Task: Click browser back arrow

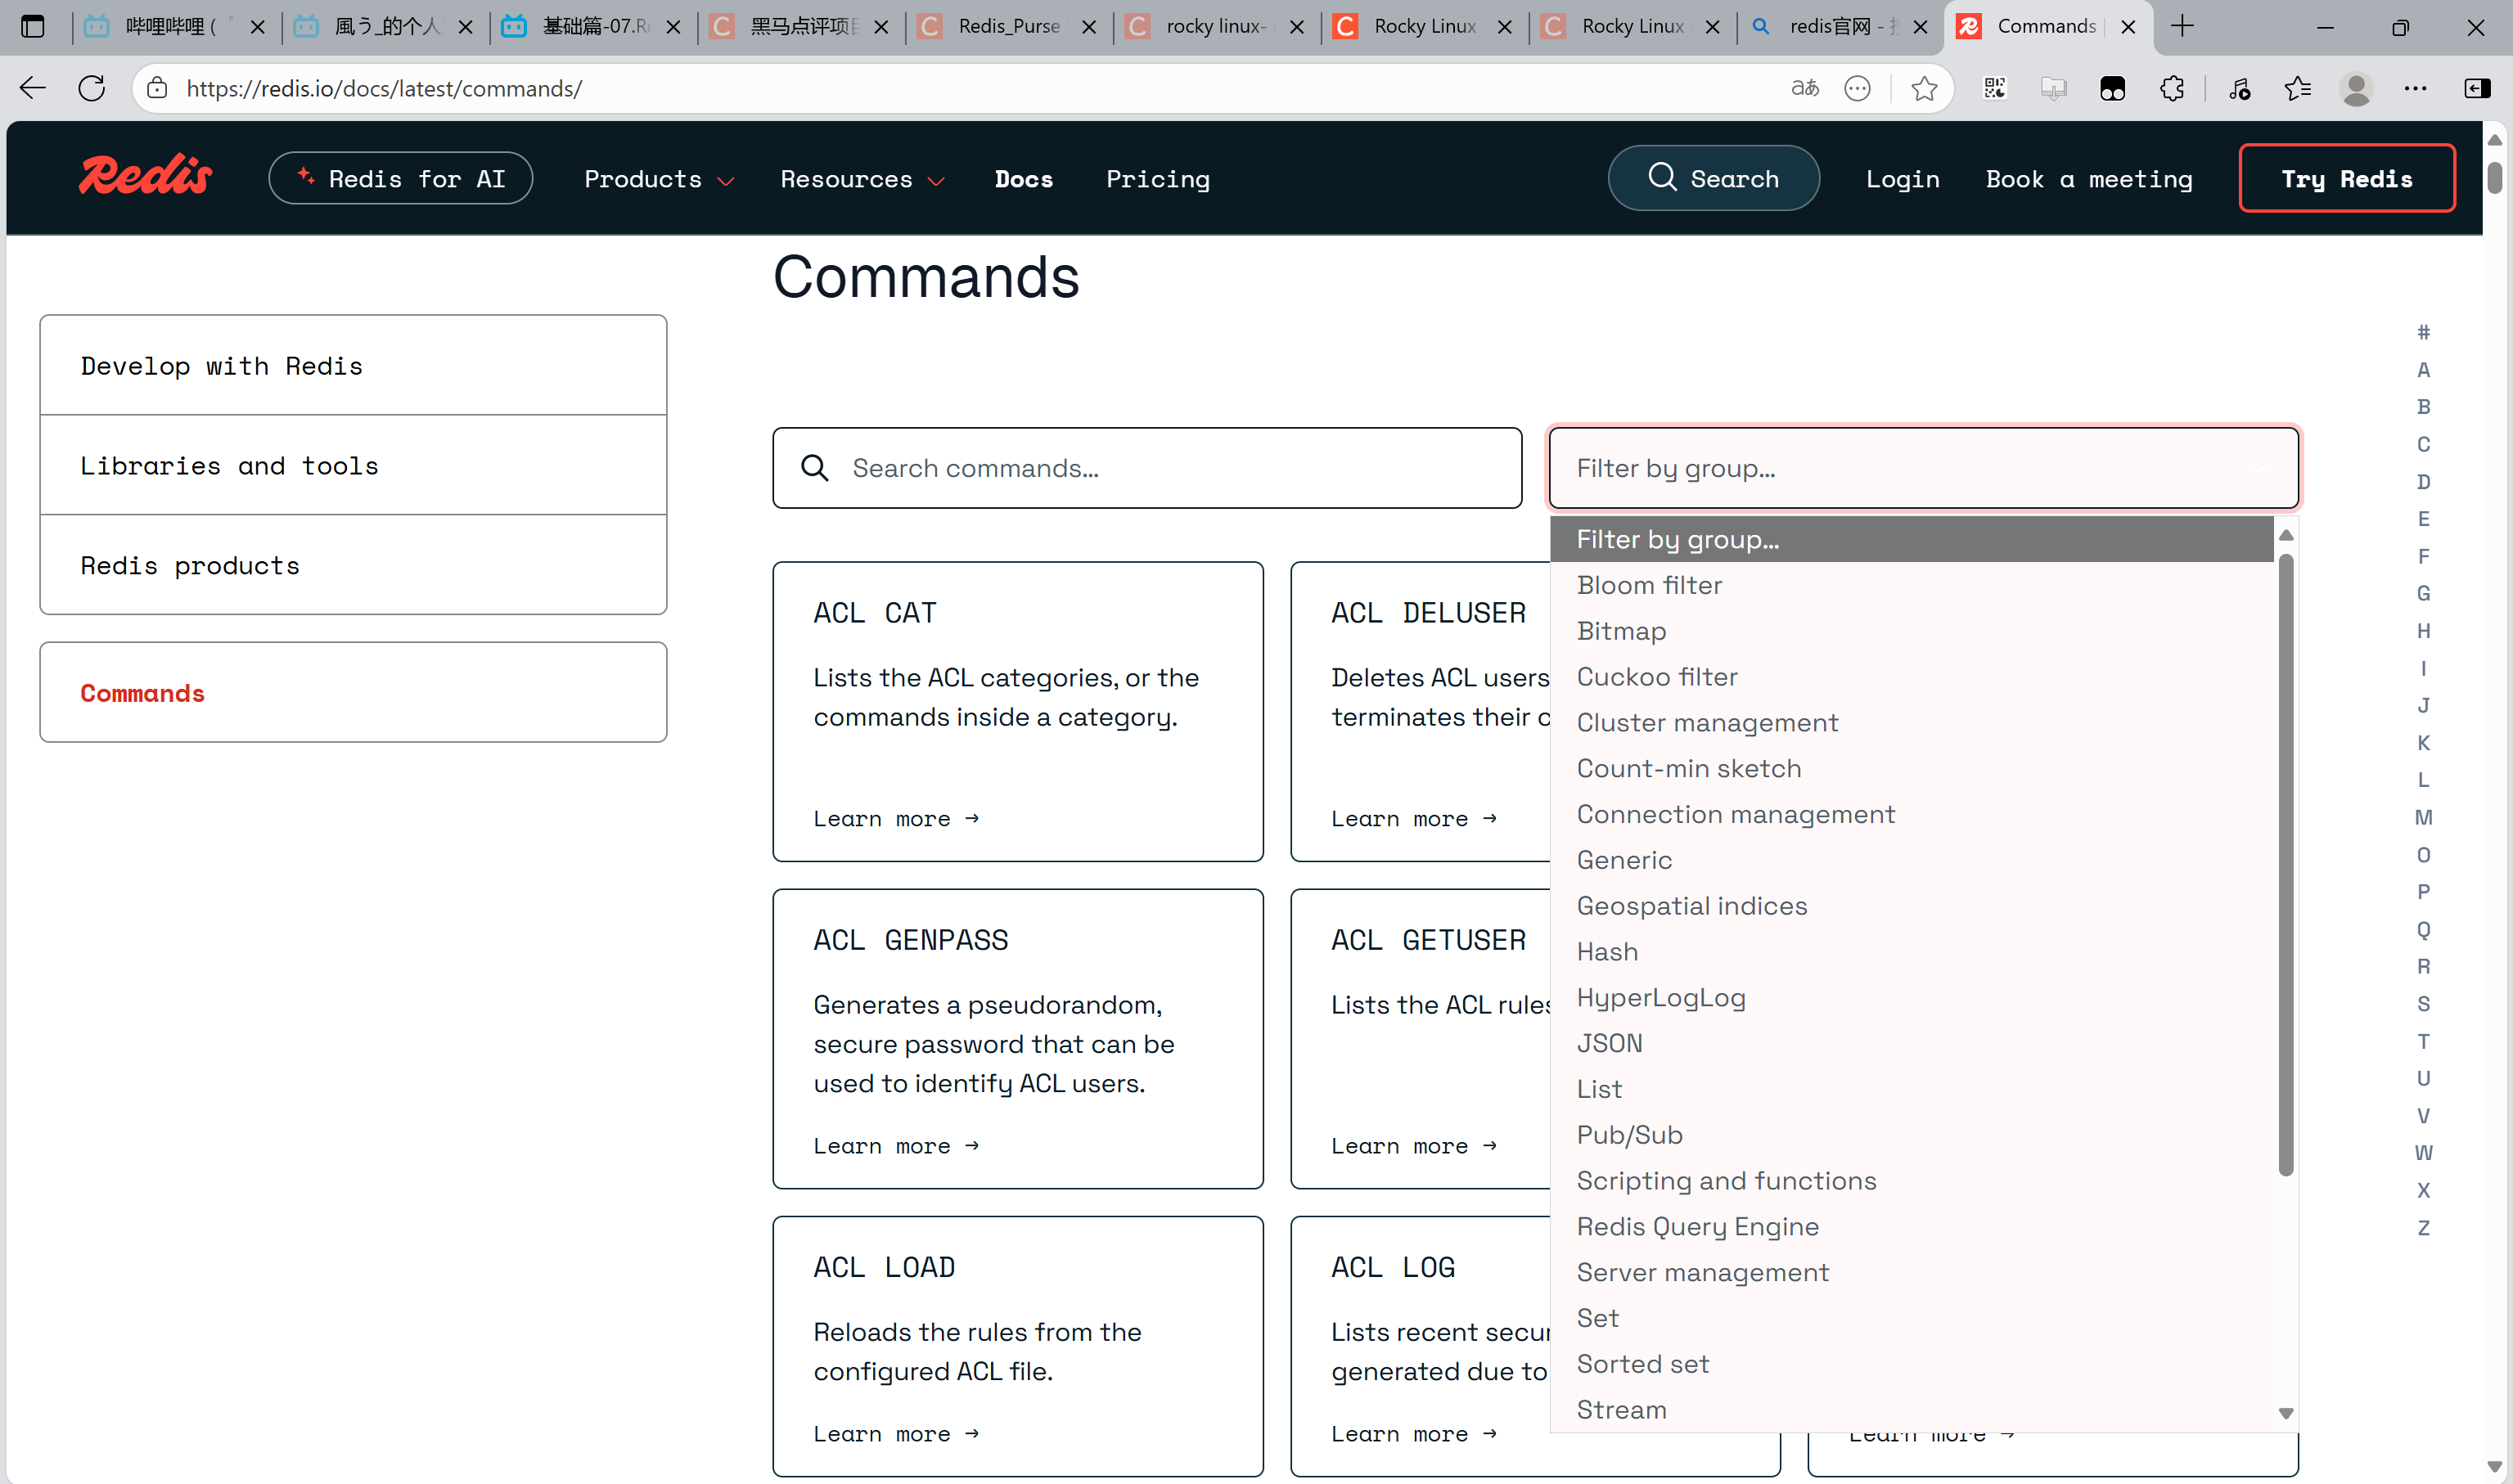Action: point(33,88)
